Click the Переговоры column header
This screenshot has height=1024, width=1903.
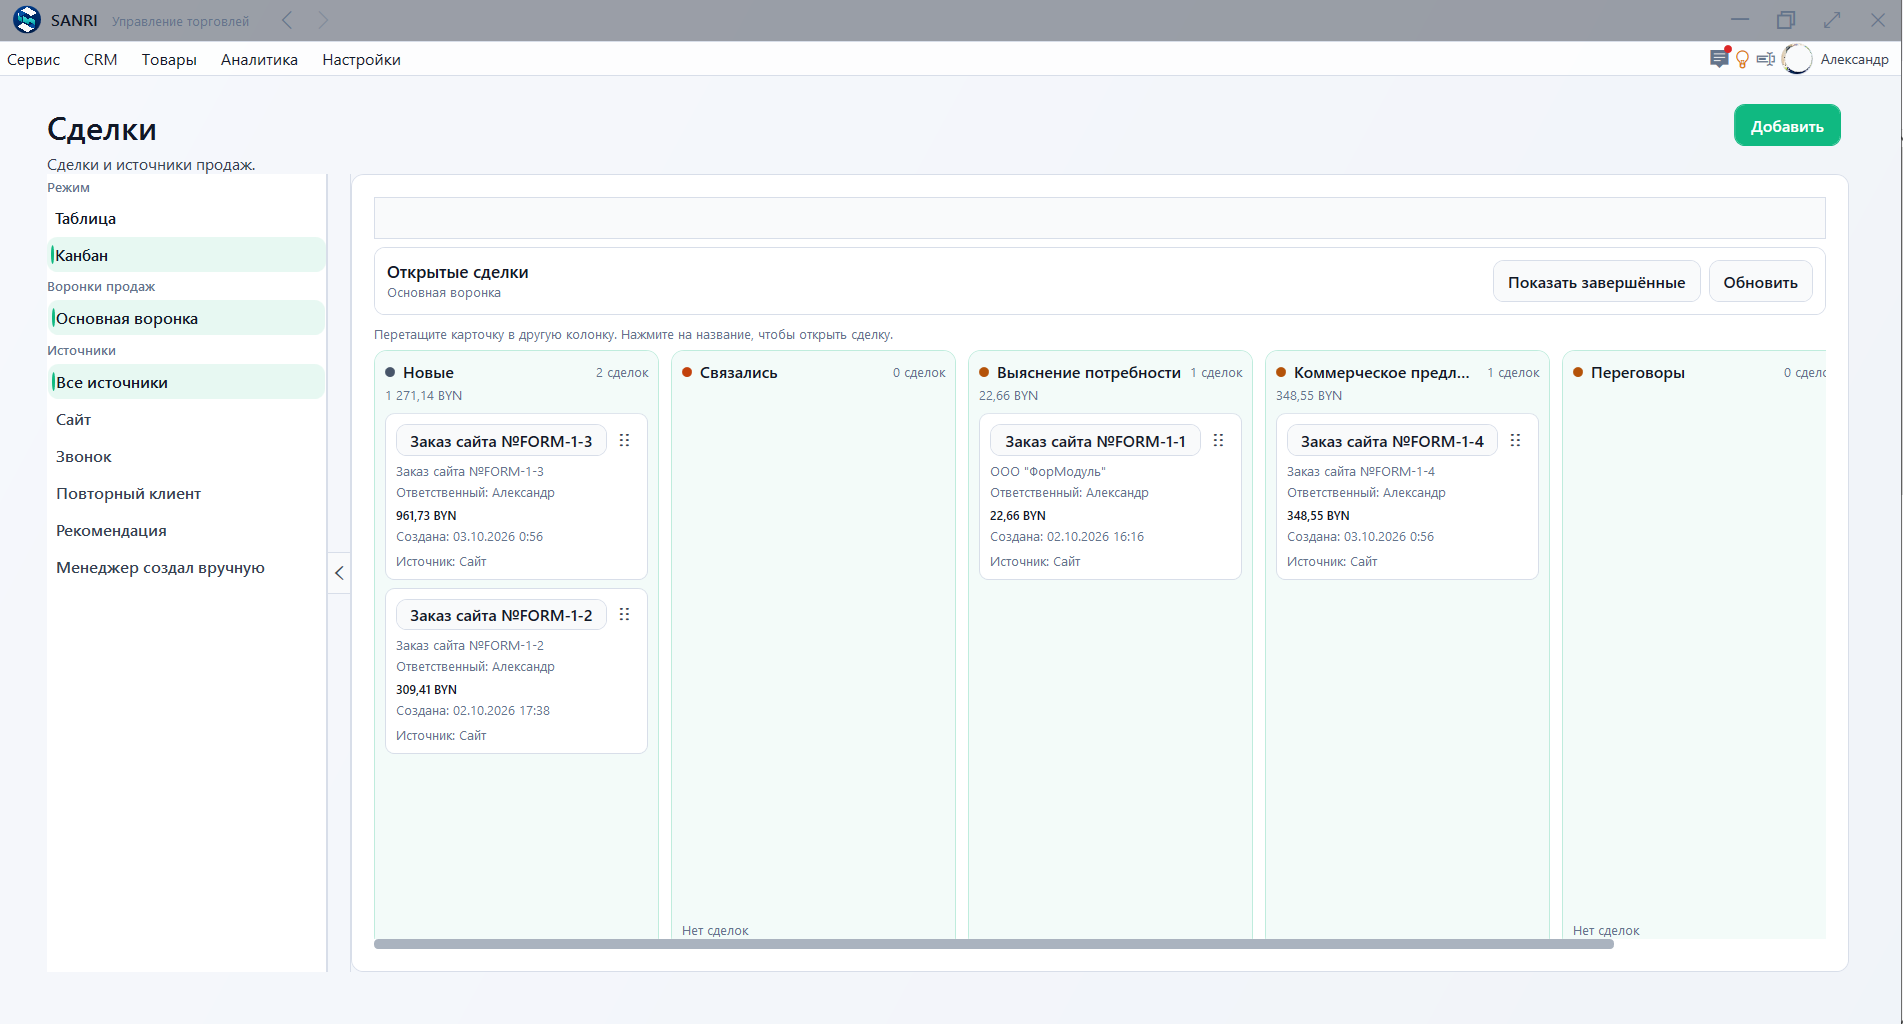[1637, 372]
